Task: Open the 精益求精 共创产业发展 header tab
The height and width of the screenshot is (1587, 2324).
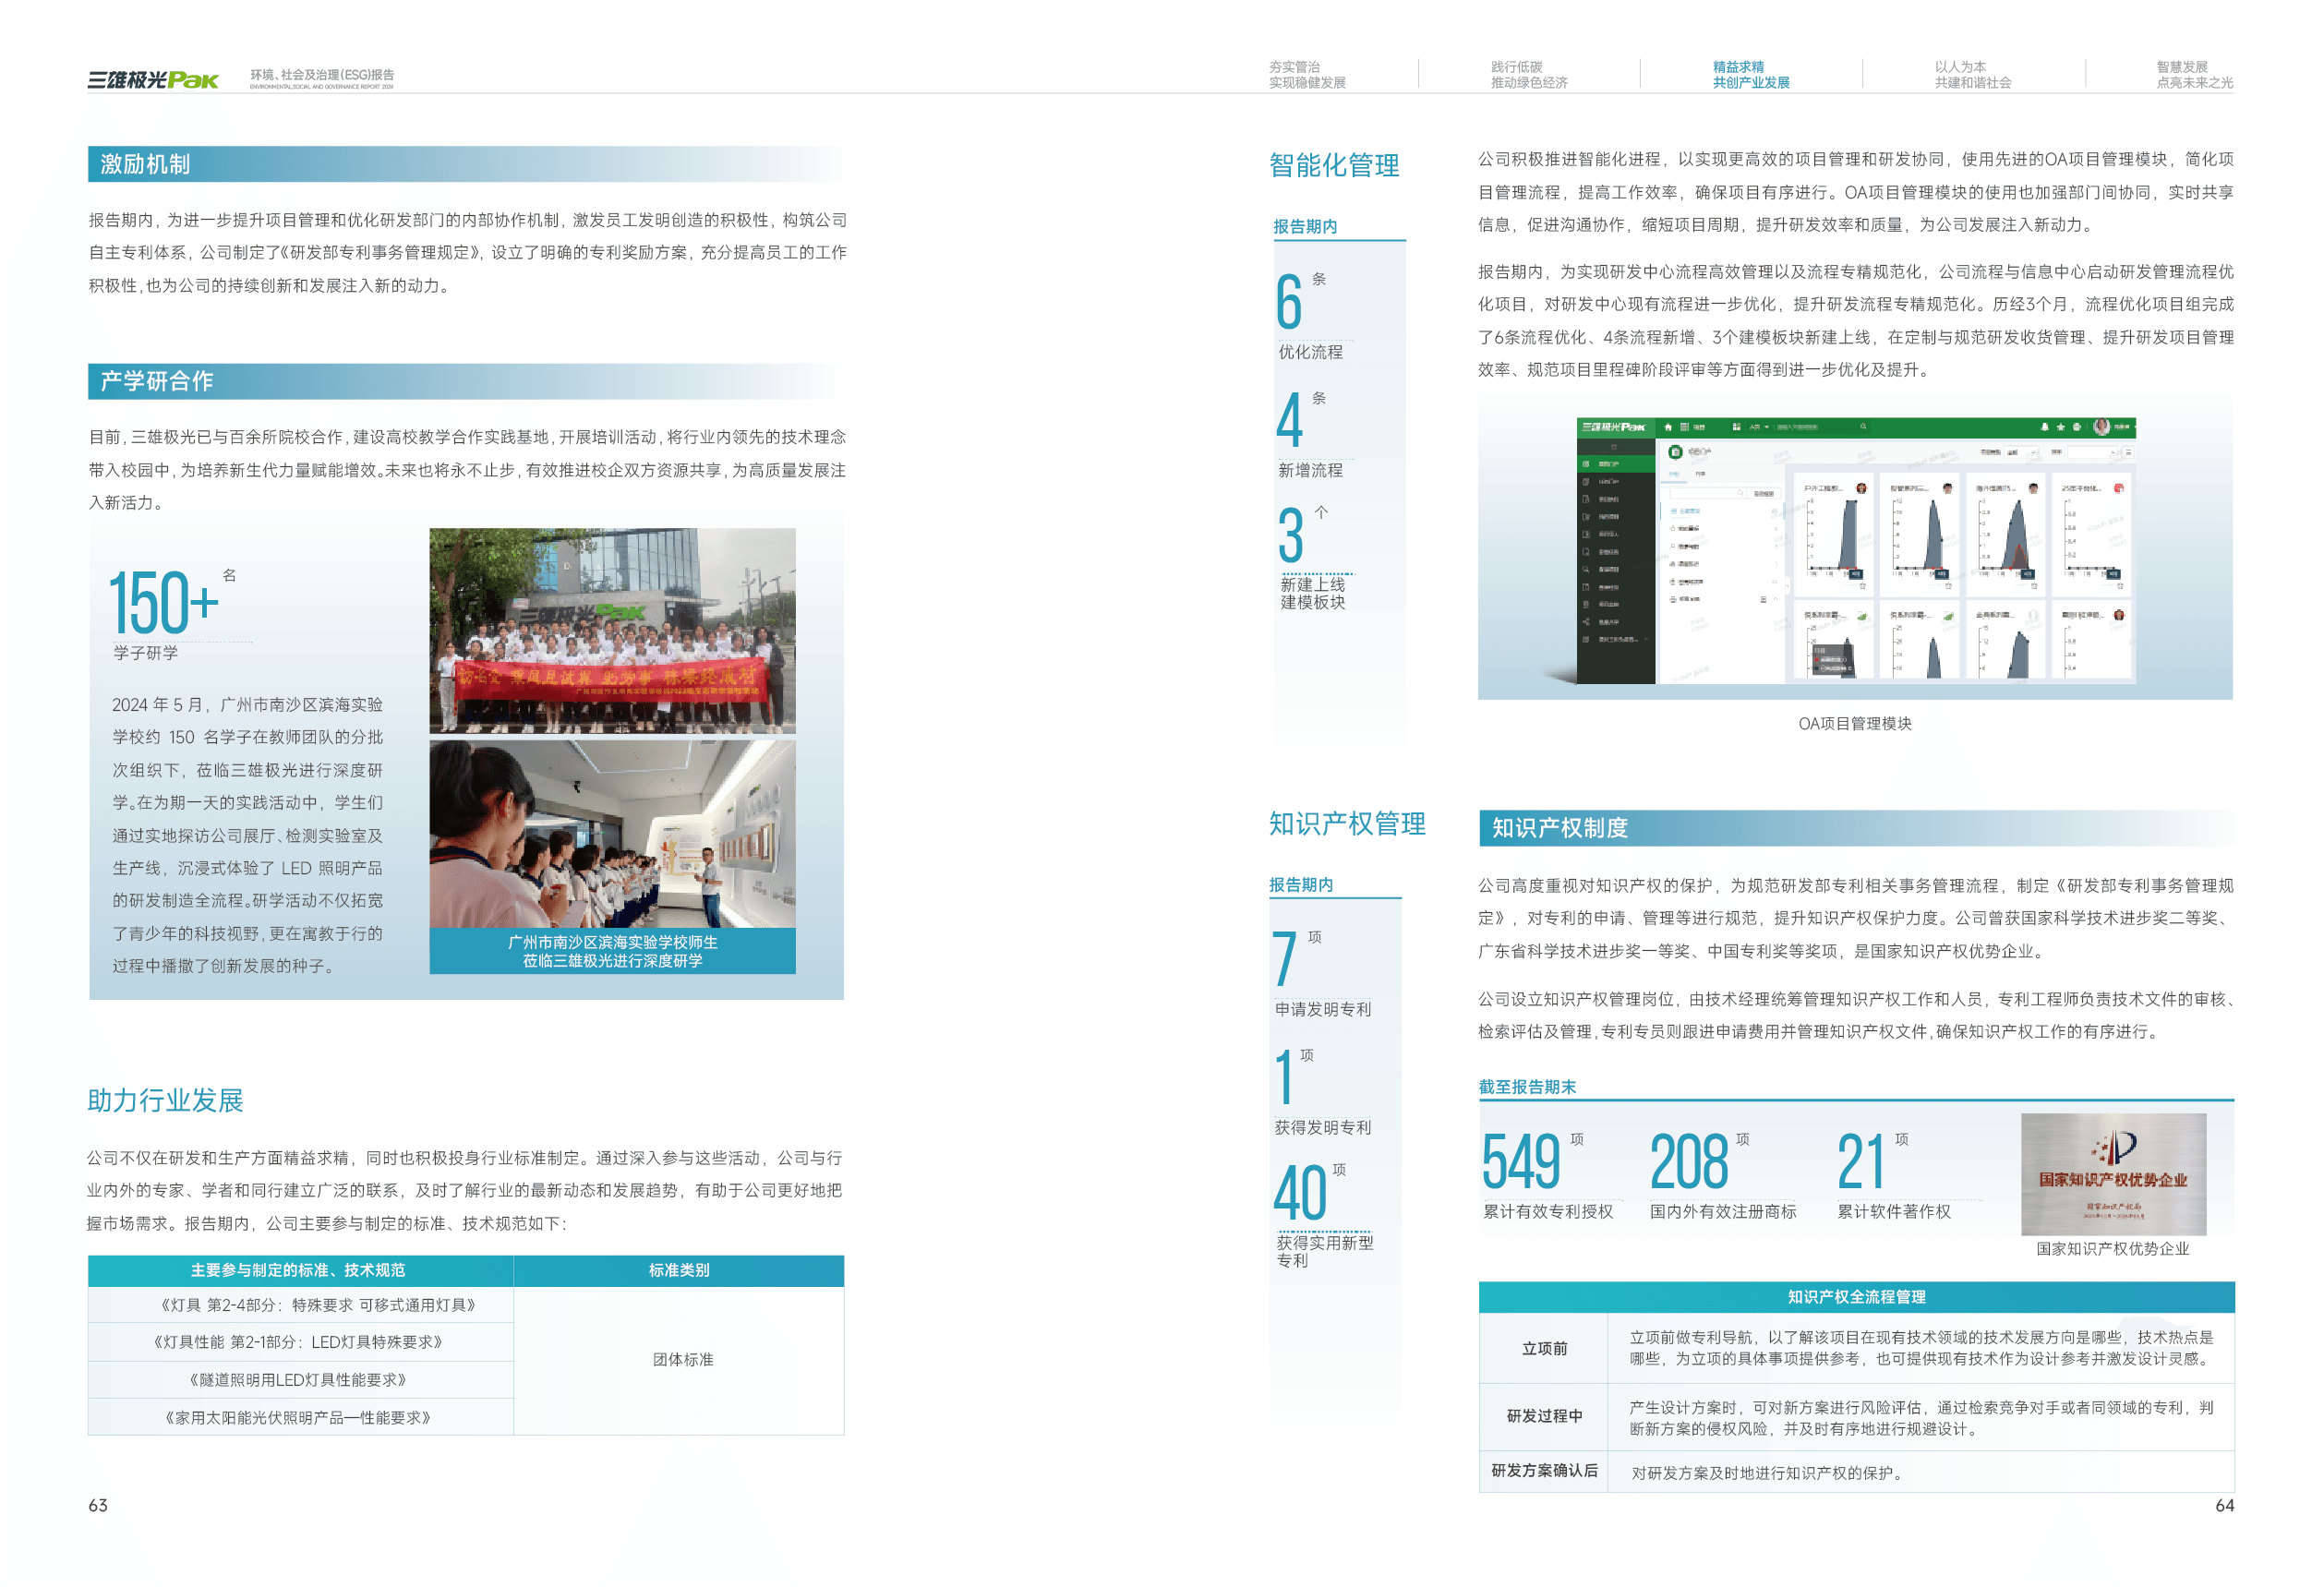Action: (1750, 75)
